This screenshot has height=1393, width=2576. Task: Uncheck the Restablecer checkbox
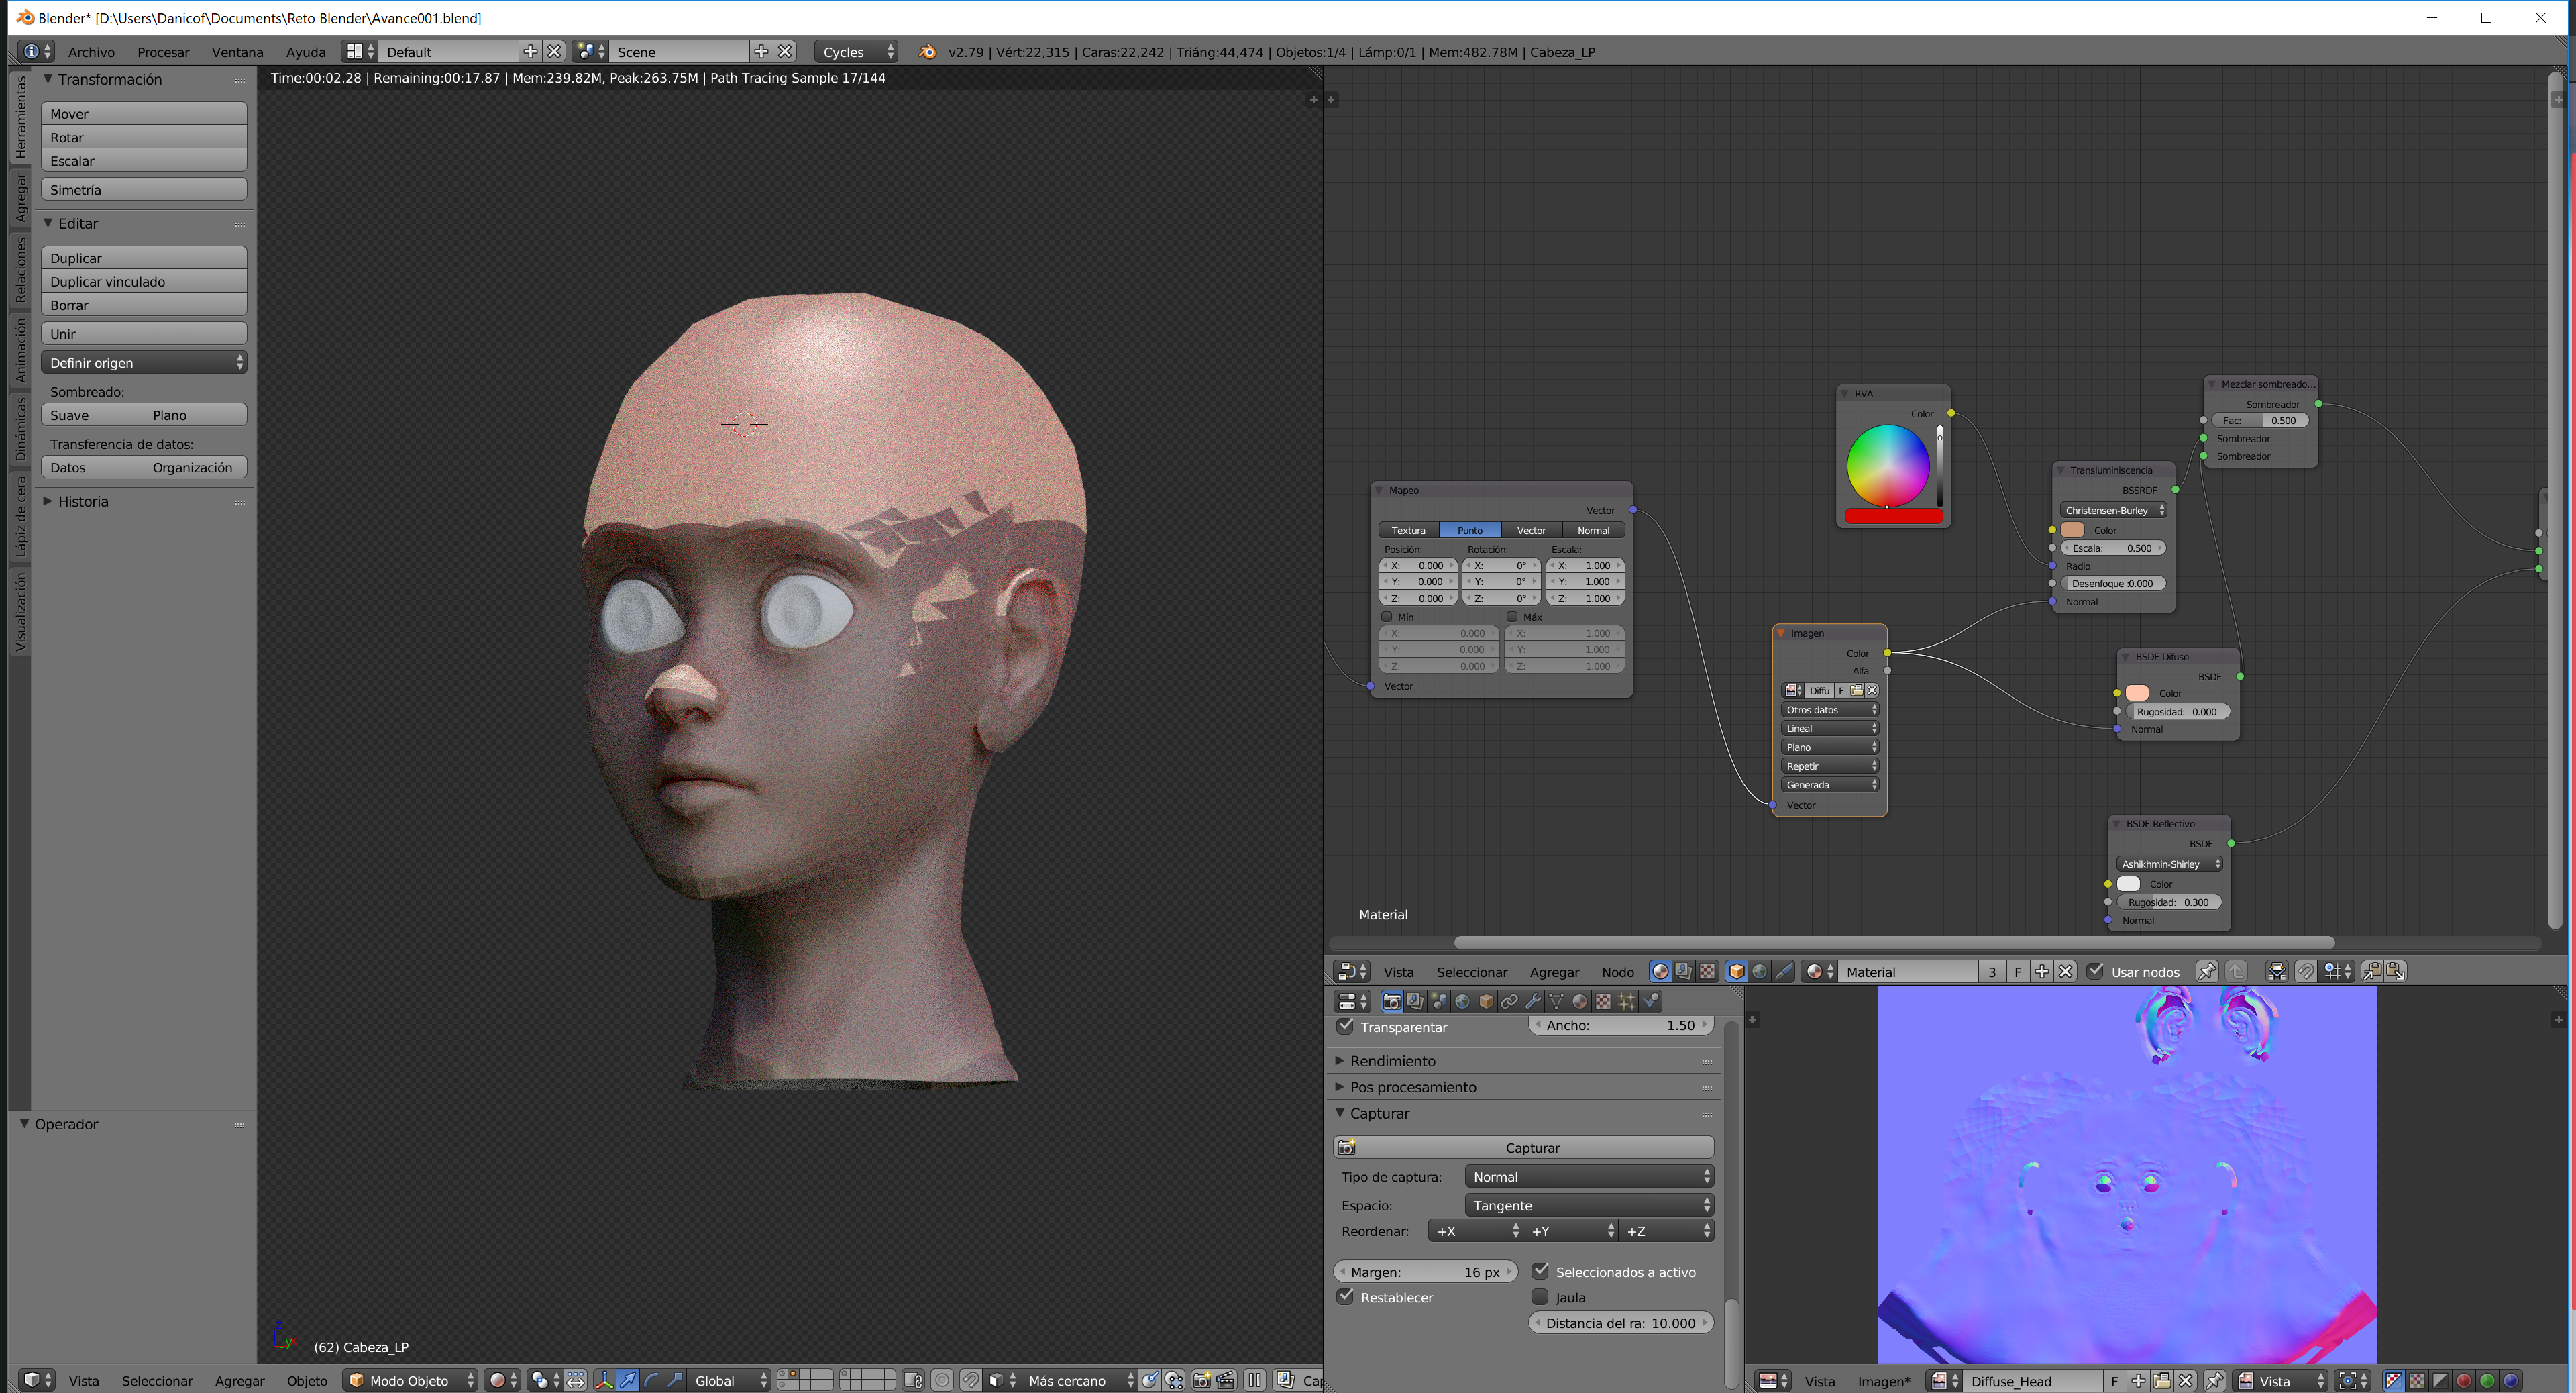[1346, 1297]
